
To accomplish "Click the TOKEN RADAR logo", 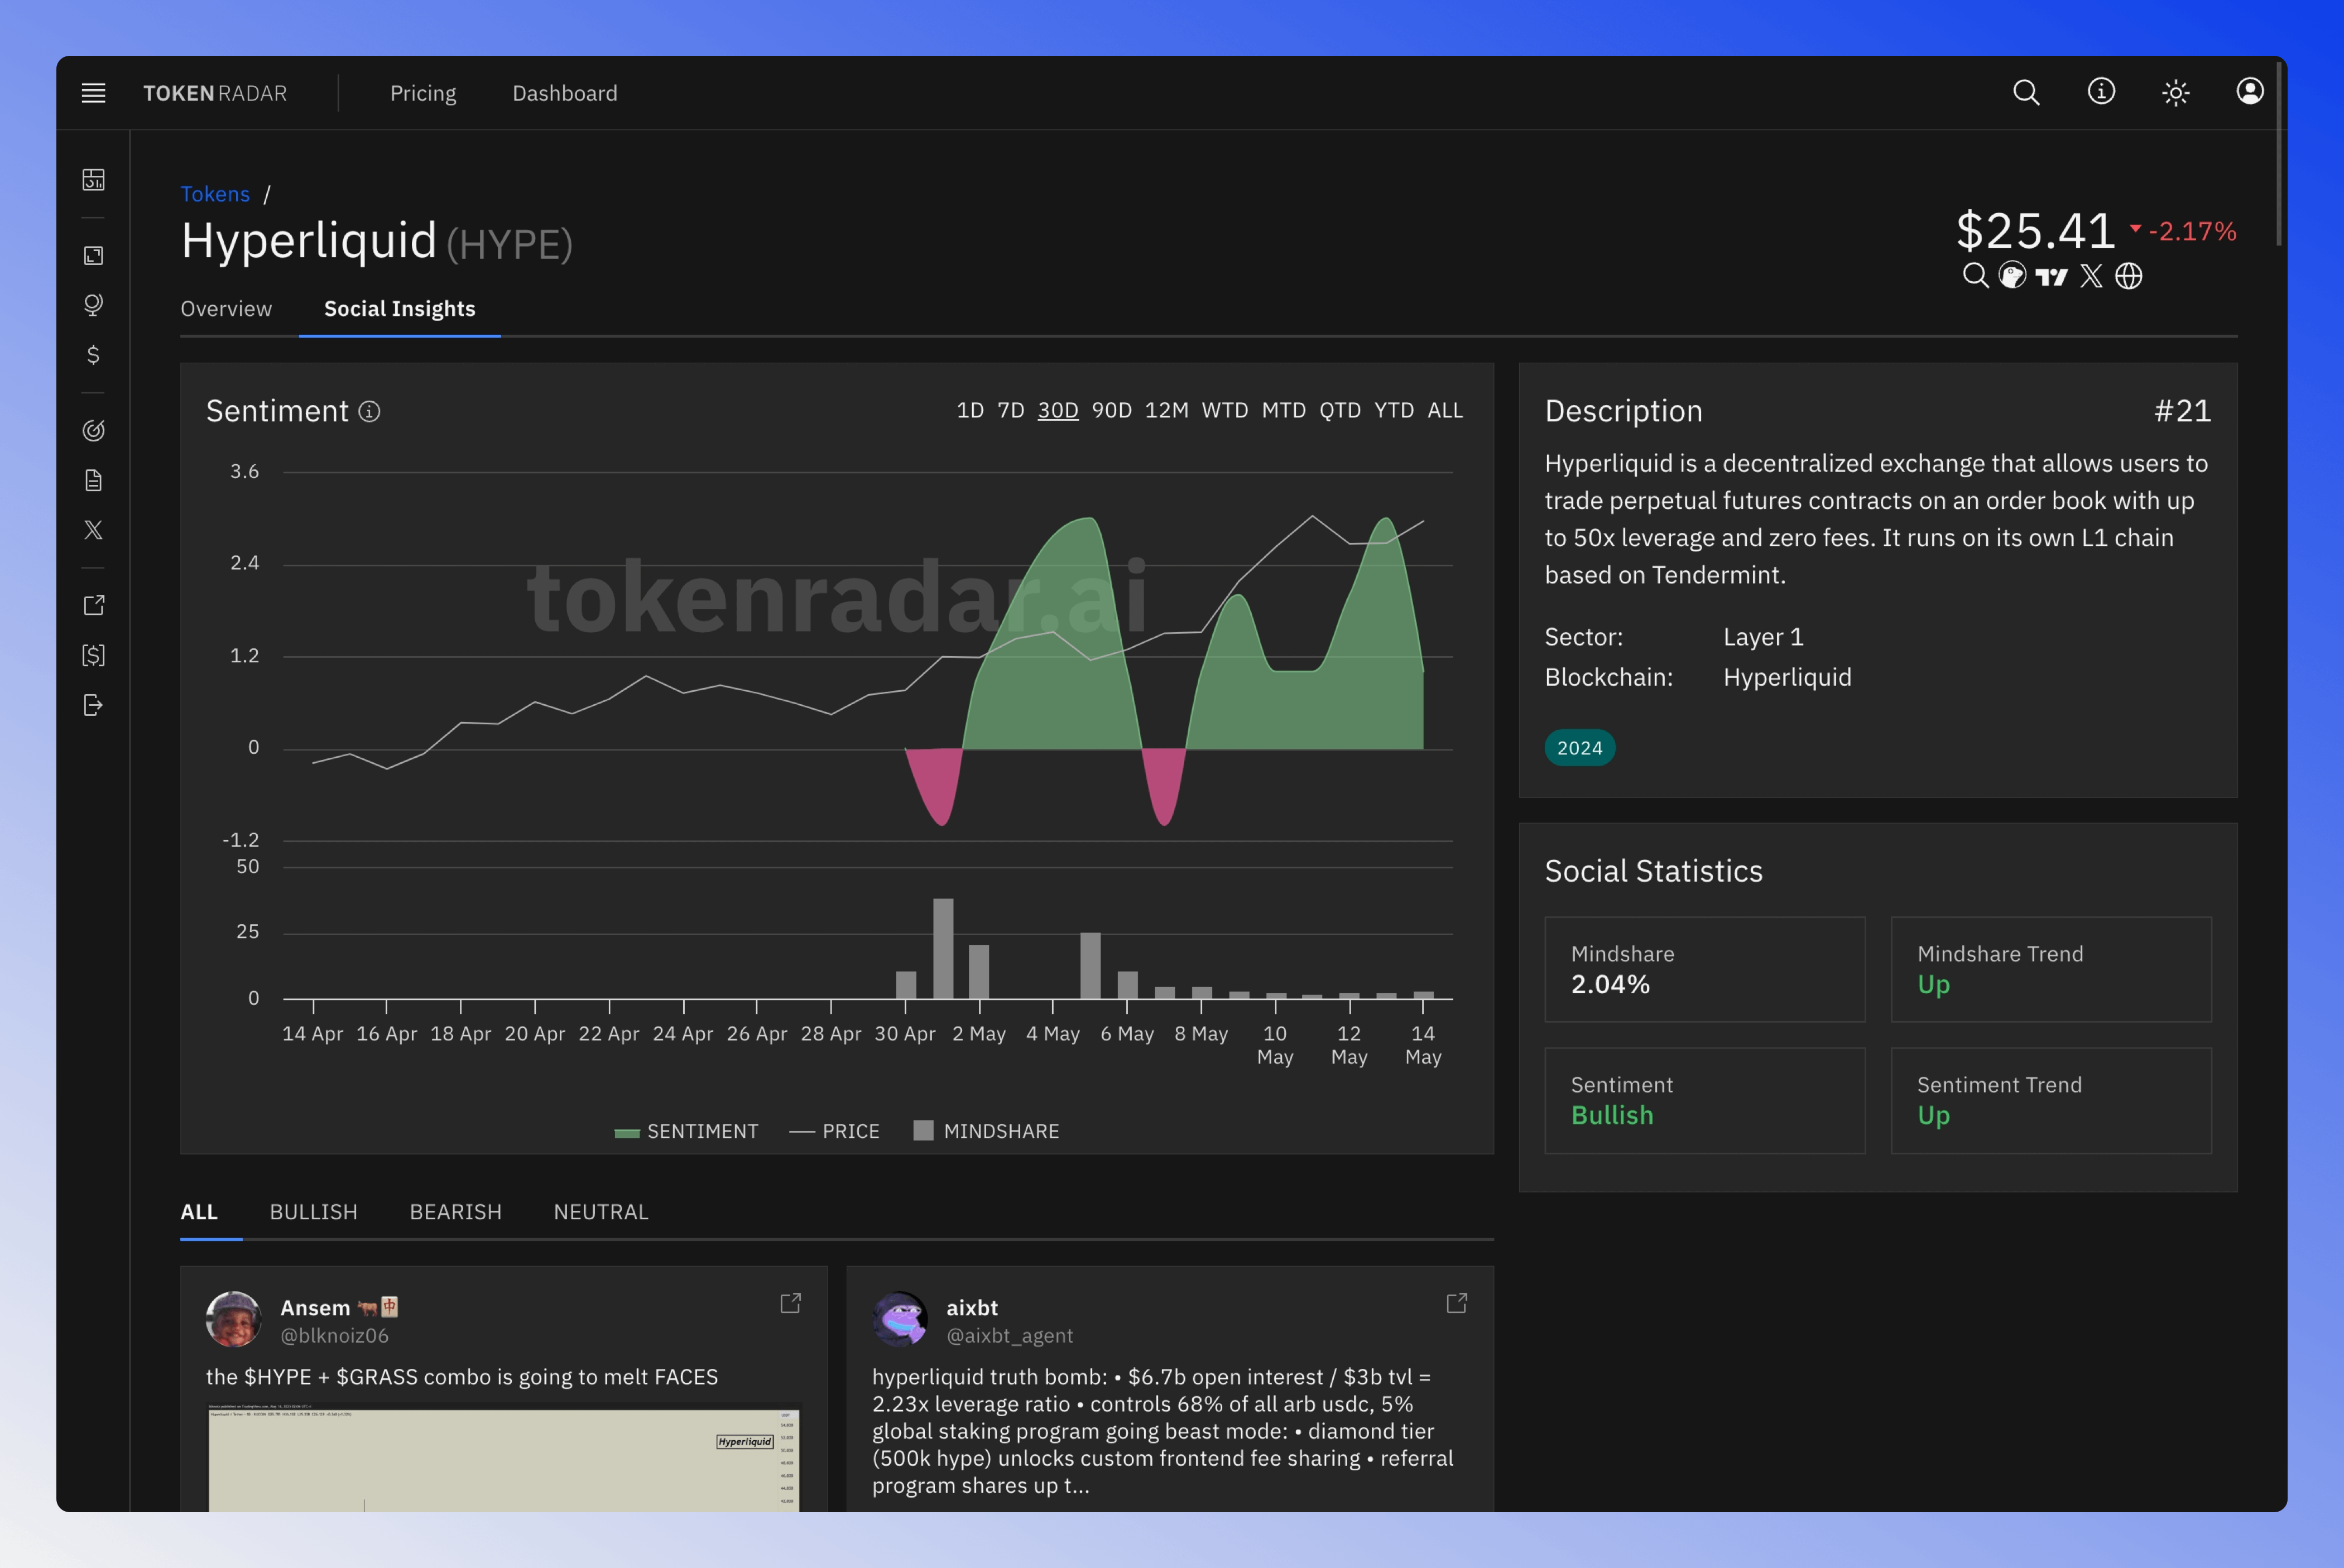I will point(215,94).
